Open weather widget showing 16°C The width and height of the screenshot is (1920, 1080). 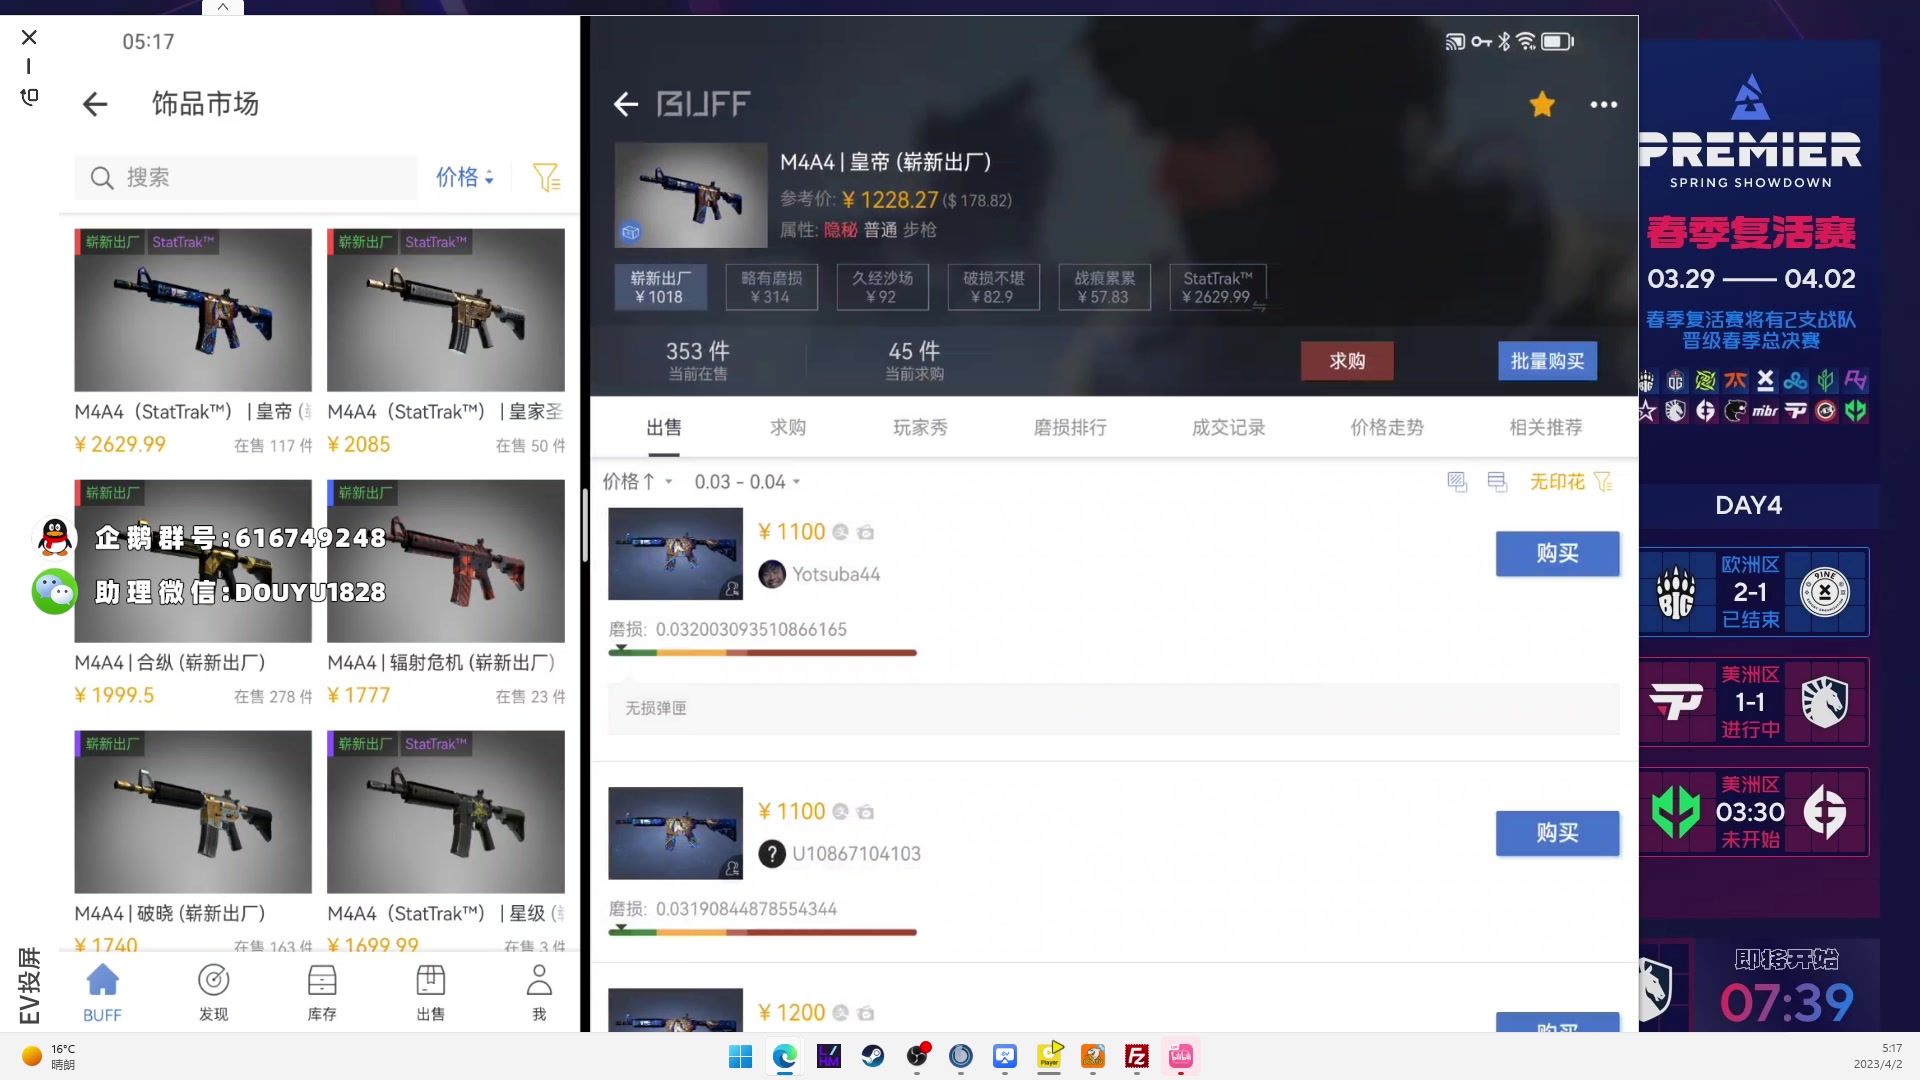click(48, 1056)
